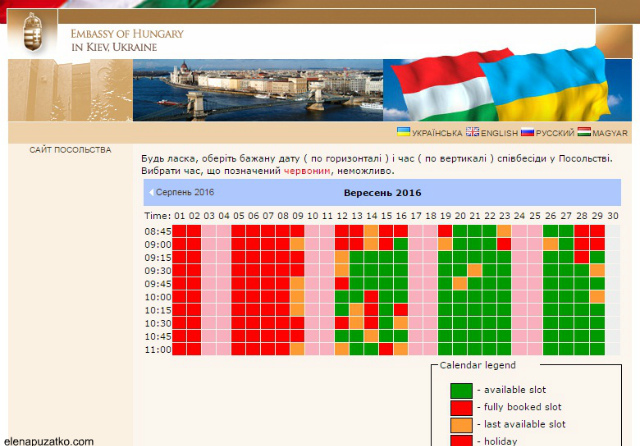This screenshot has height=446, width=640.
Task: Pick the orange 10:00 slot on day 29
Action: [597, 297]
